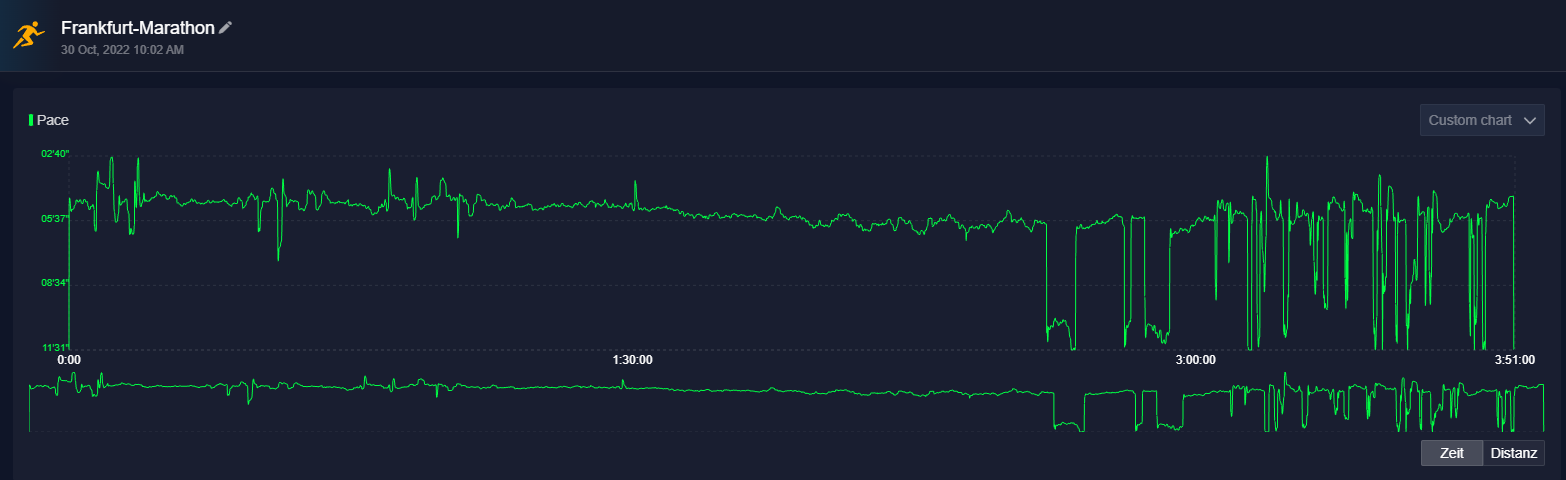Click the 05'37" pace axis label
Screen dimensions: 1566x480
coord(55,219)
